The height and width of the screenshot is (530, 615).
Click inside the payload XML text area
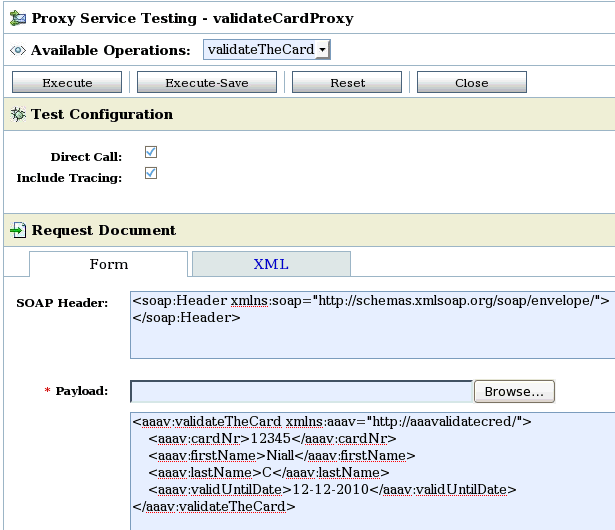[x=373, y=471]
